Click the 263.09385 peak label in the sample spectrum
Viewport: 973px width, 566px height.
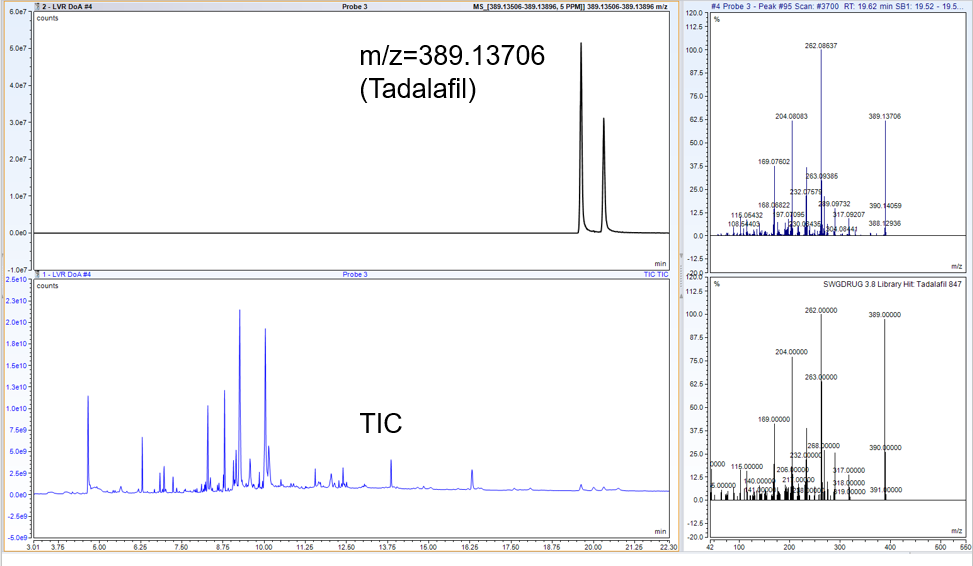point(822,176)
